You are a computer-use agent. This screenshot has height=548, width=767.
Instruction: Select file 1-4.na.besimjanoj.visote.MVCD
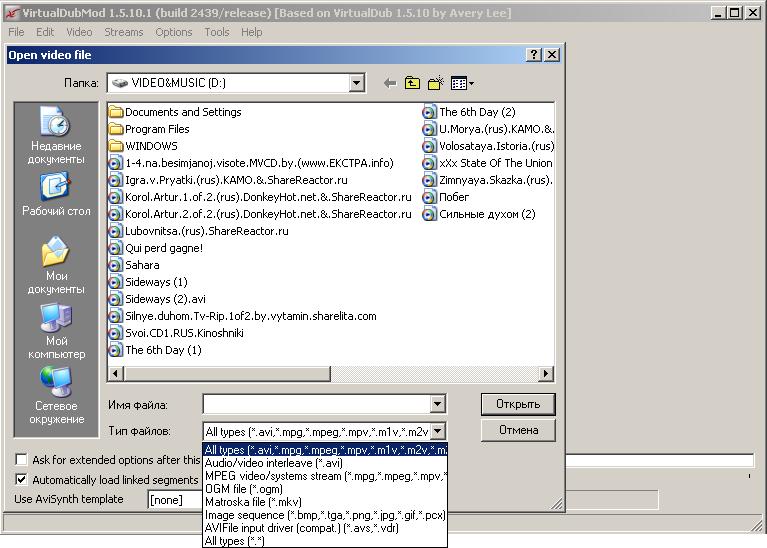point(251,163)
